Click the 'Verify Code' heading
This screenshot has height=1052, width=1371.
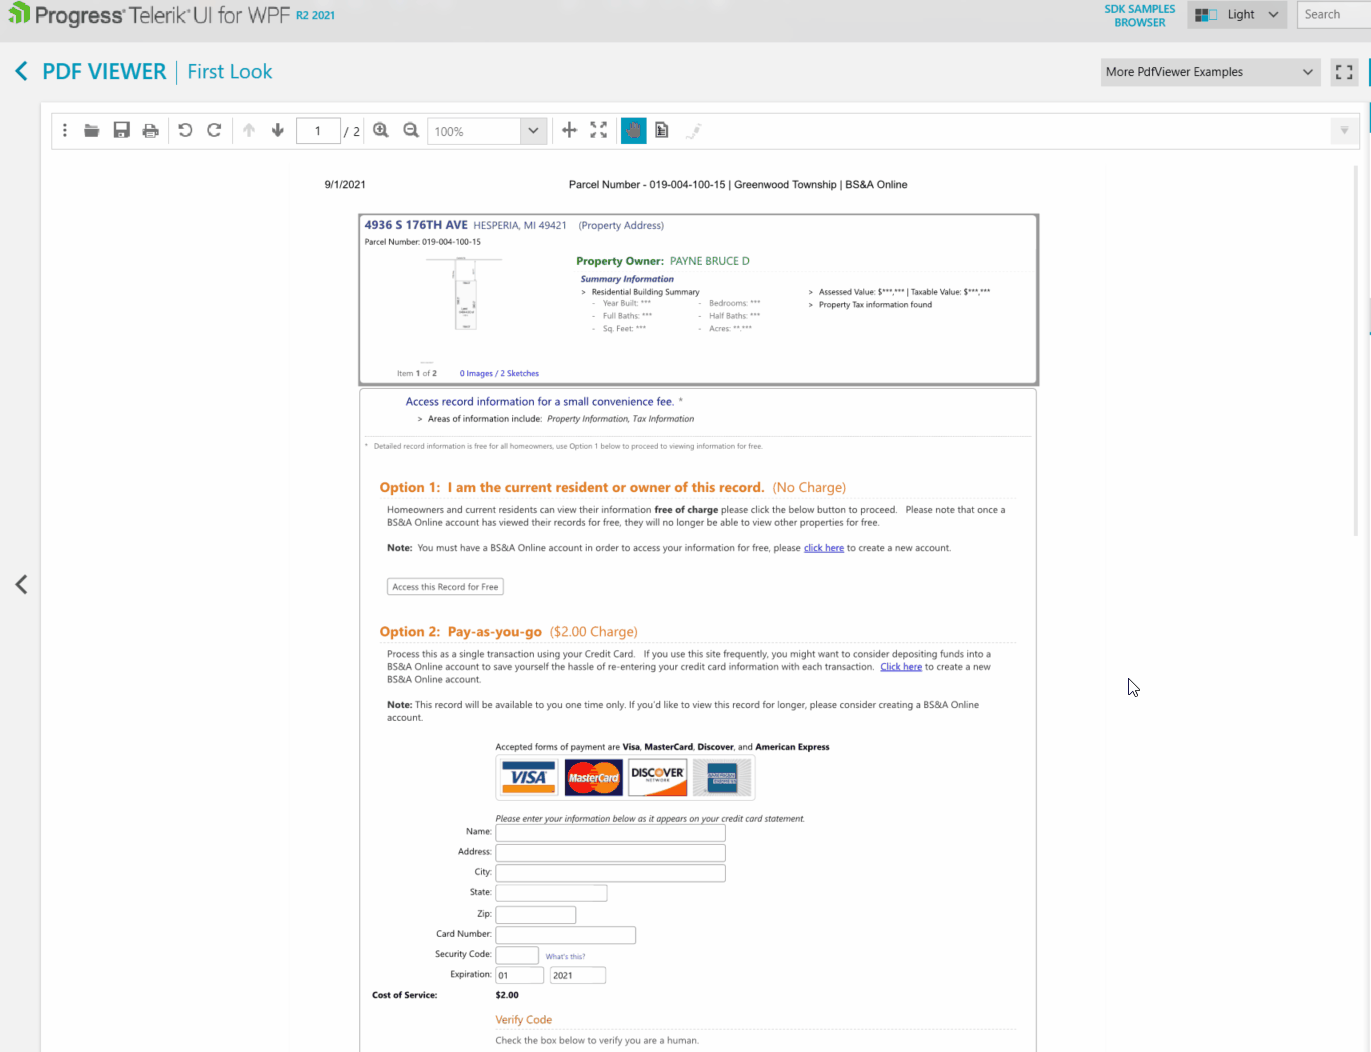pyautogui.click(x=524, y=1020)
